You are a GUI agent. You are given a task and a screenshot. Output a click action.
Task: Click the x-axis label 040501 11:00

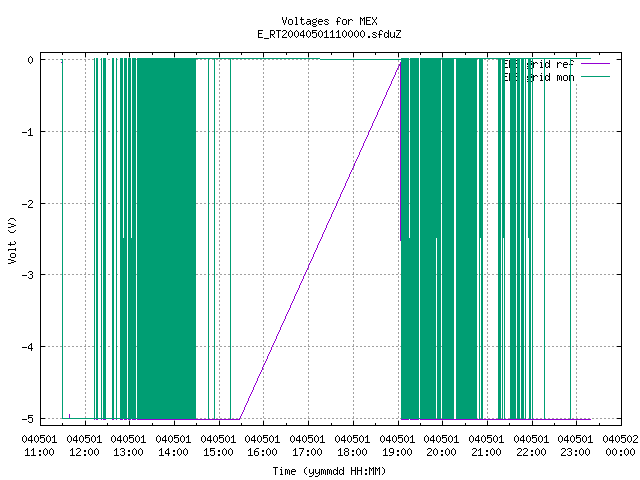point(39,446)
